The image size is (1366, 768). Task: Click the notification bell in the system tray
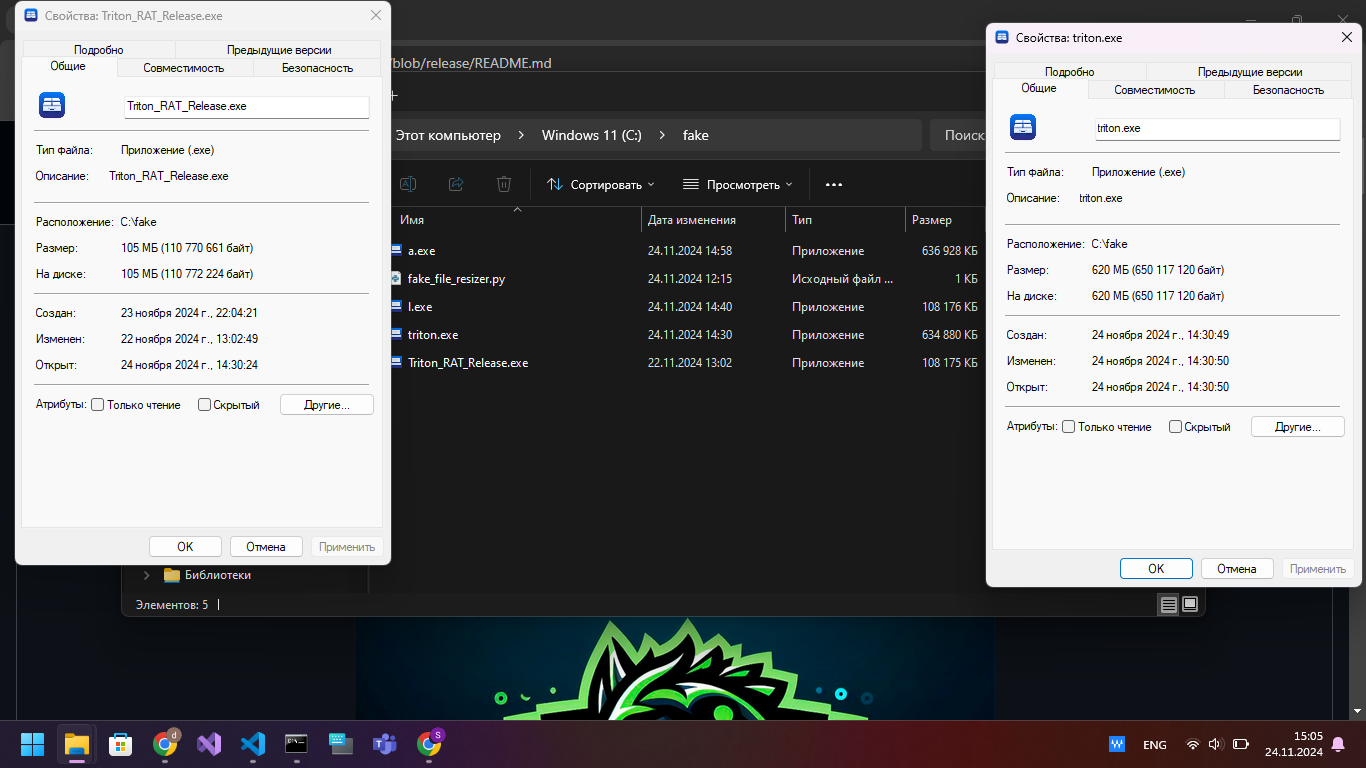pyautogui.click(x=1338, y=744)
